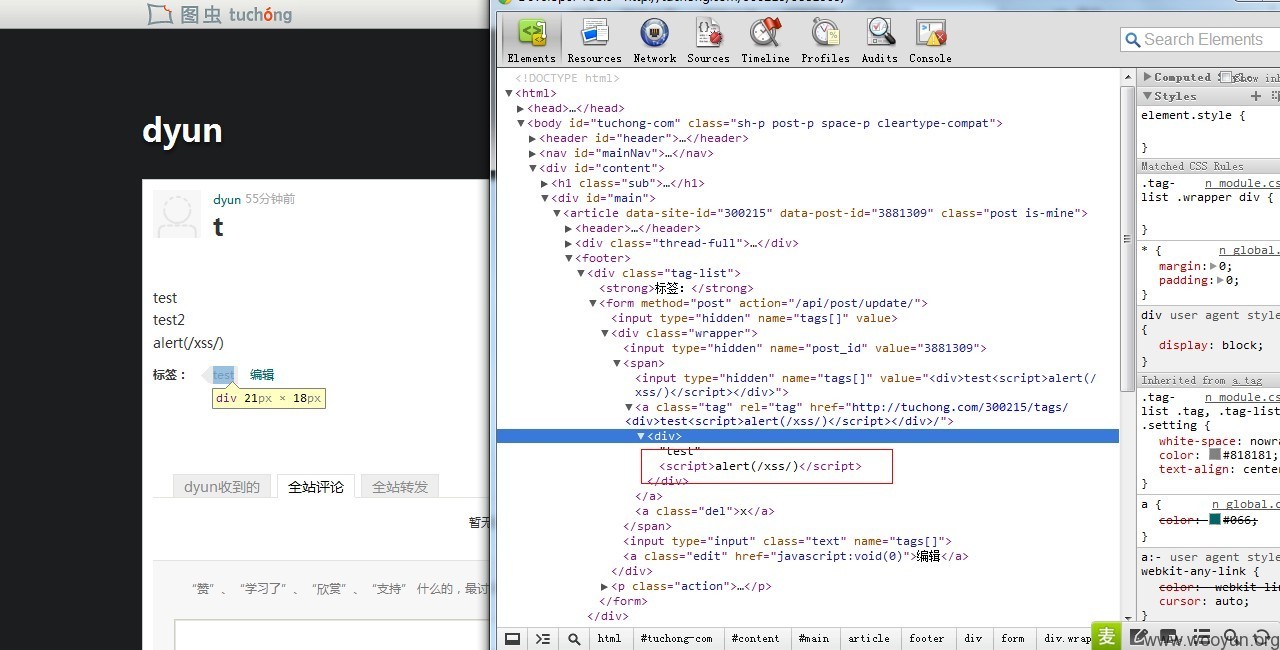Switch to the 全站转发 tab
Screen dimensions: 1280x650
pos(400,487)
